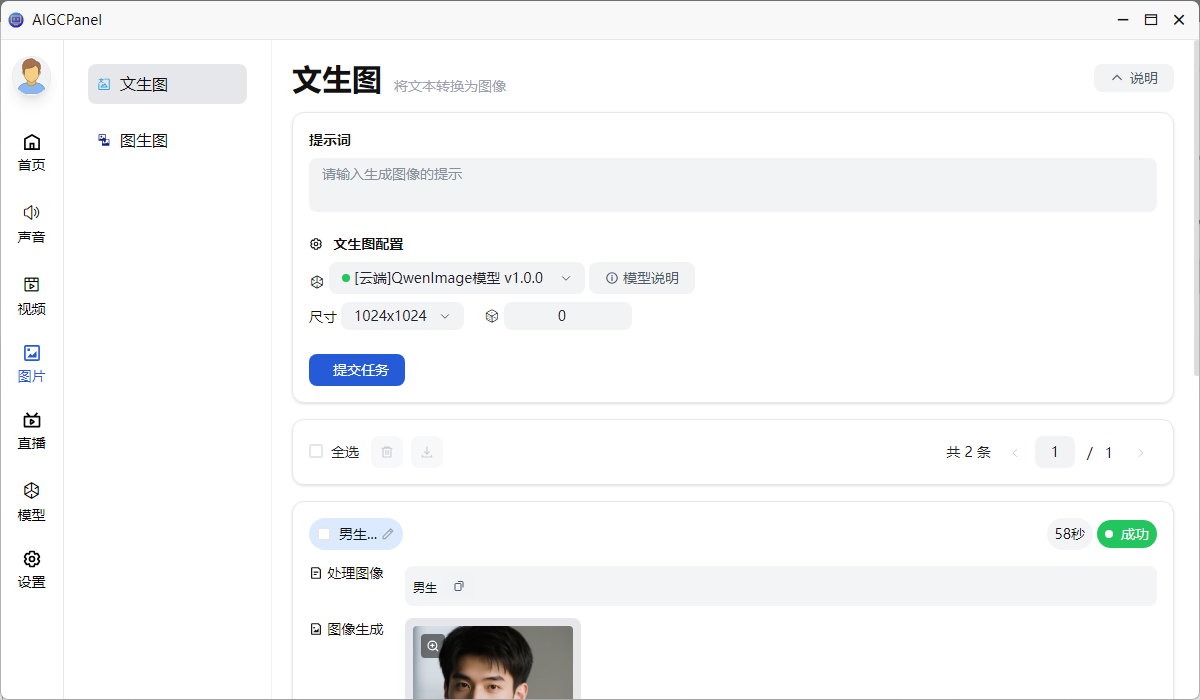
Task: Collapse the 说明 description panel
Action: [1134, 78]
